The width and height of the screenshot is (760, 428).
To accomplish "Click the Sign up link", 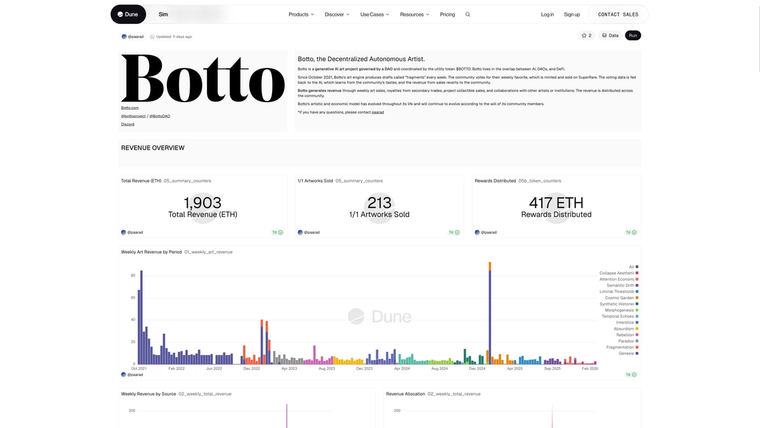I will [572, 15].
